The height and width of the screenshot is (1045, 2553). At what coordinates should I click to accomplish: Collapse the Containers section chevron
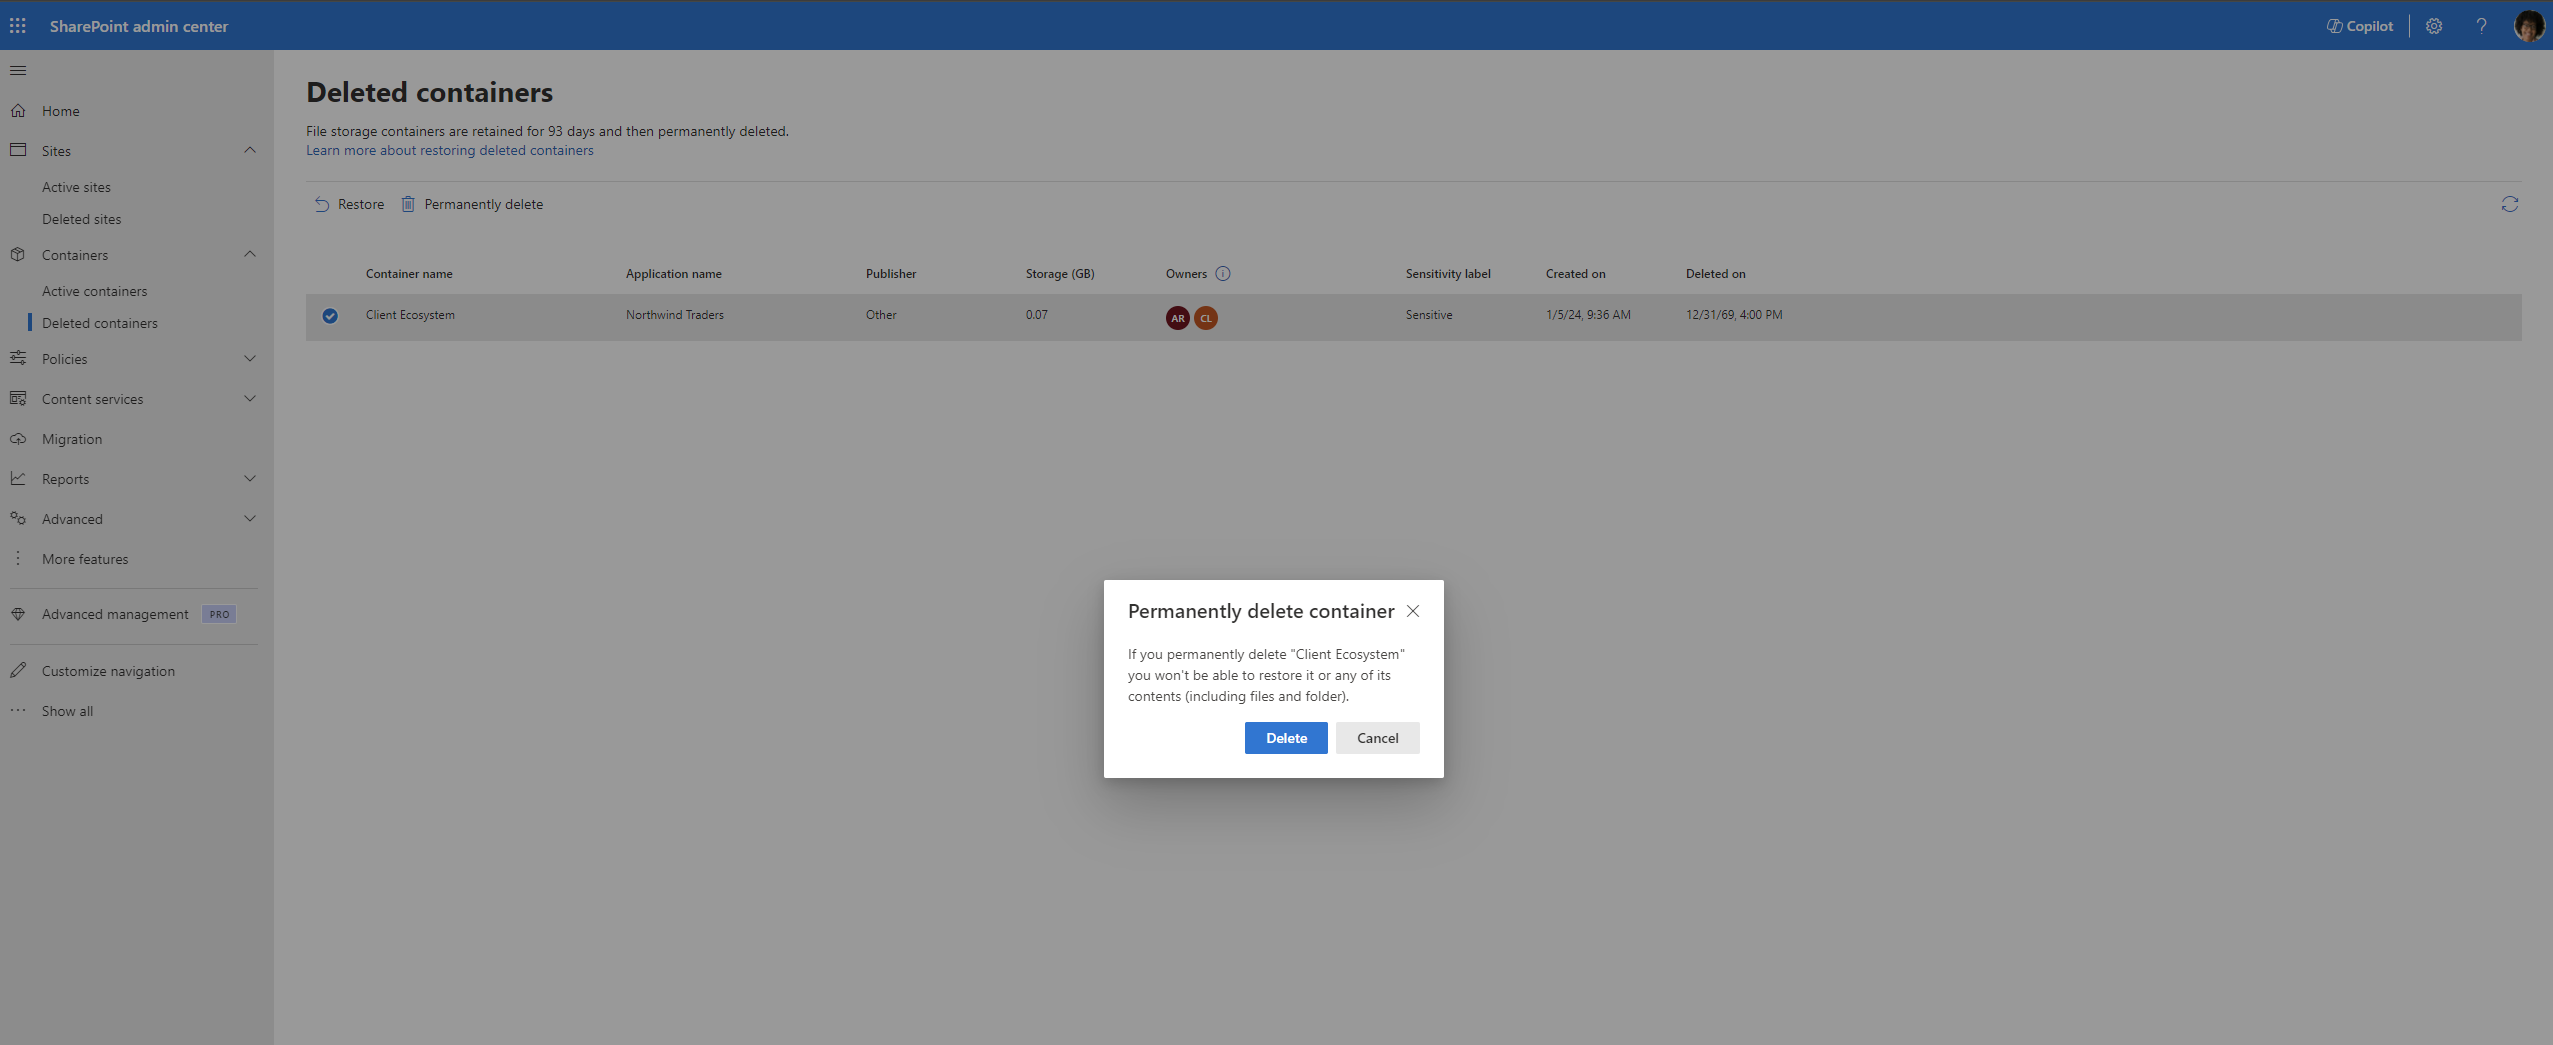pos(250,254)
